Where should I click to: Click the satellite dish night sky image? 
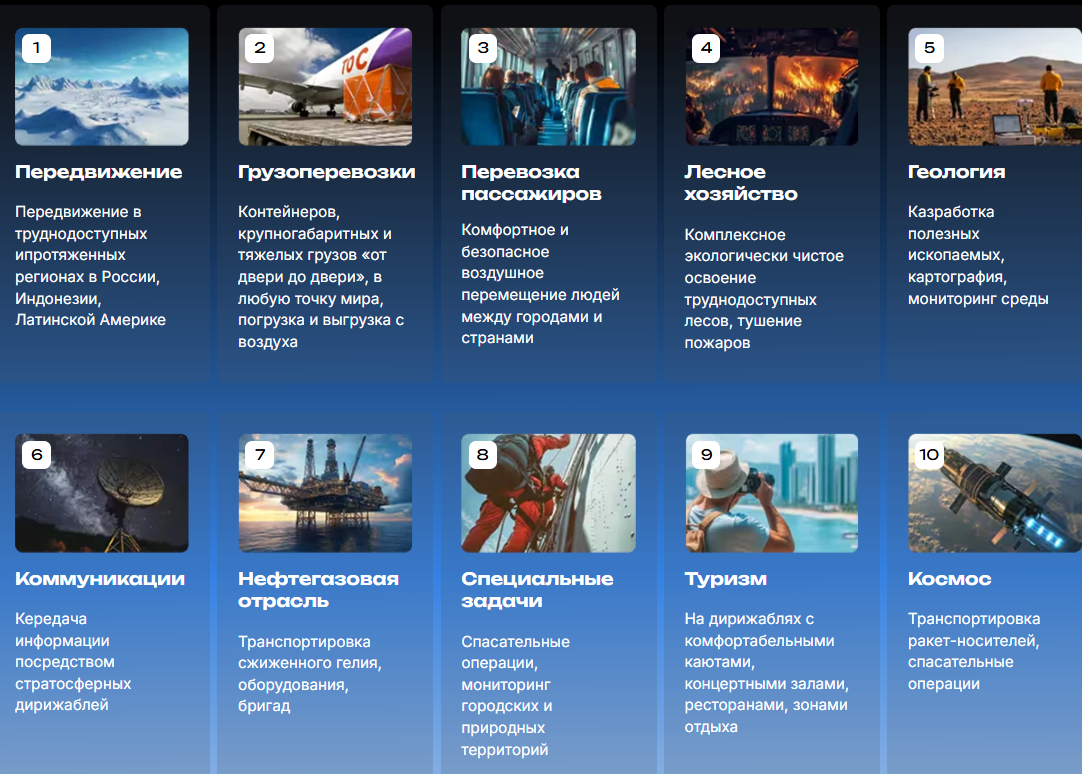(x=101, y=493)
